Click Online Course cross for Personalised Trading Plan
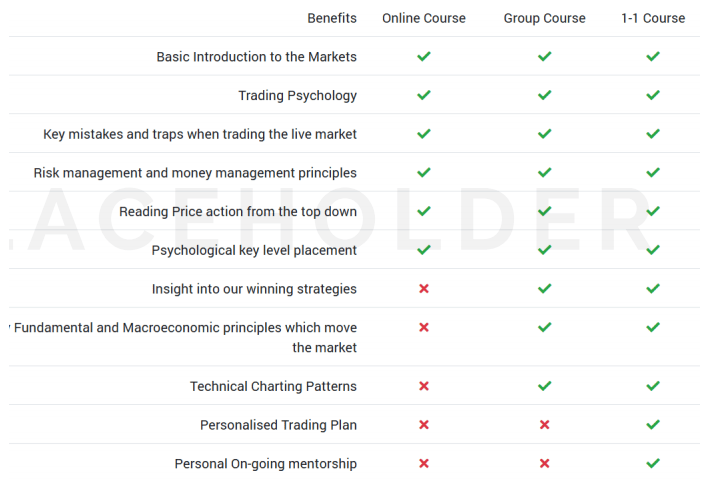Screen dimensions: 714x488 (x=424, y=425)
